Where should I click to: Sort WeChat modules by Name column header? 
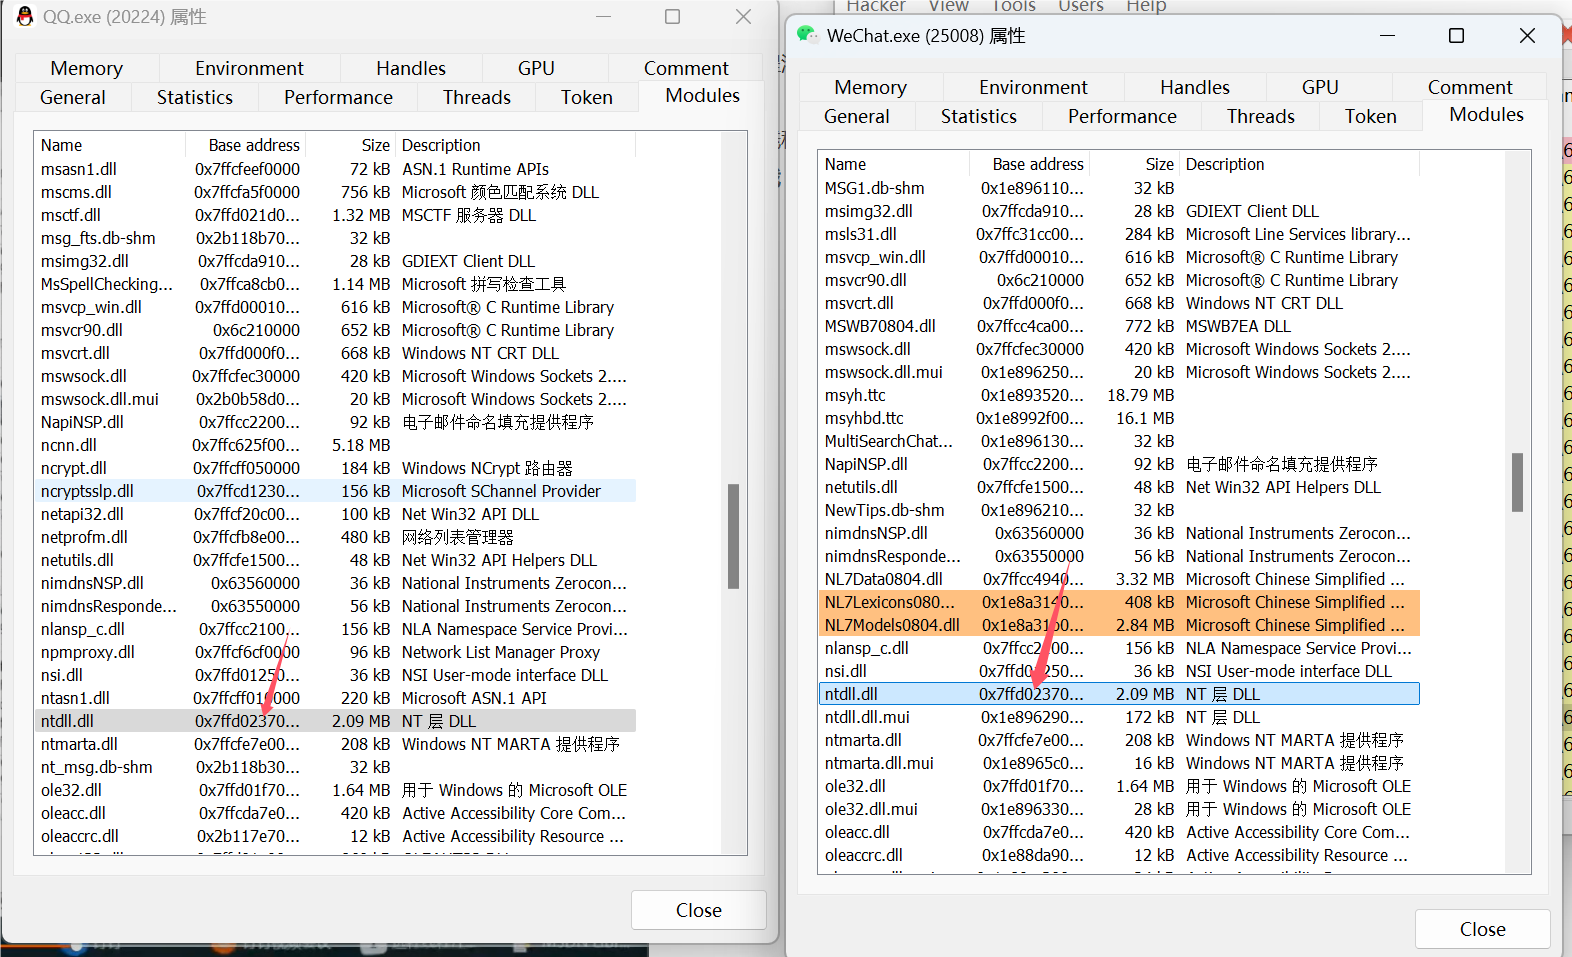894,164
